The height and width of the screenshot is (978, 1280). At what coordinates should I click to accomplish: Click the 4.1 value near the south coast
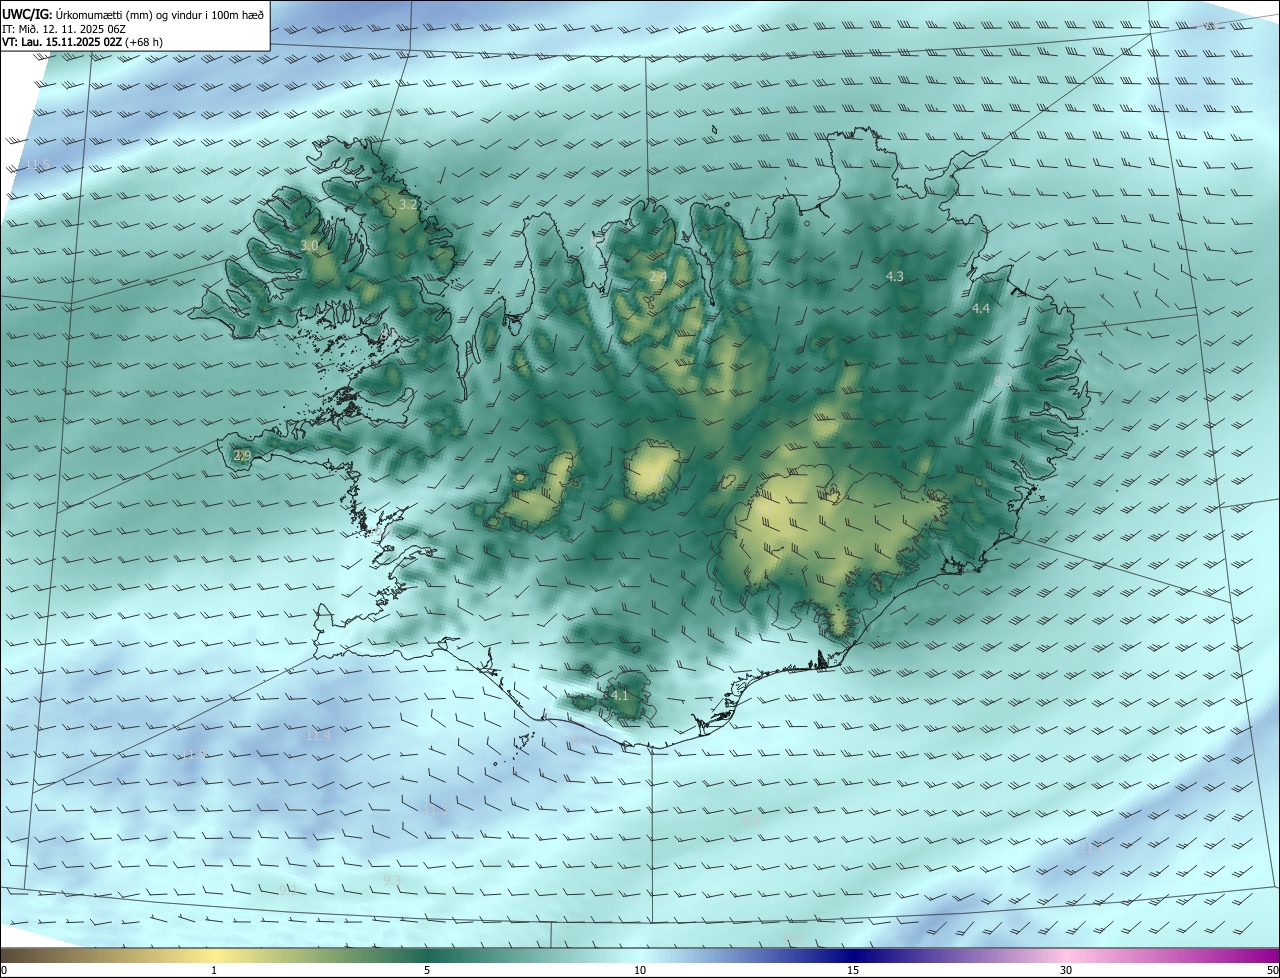click(620, 695)
